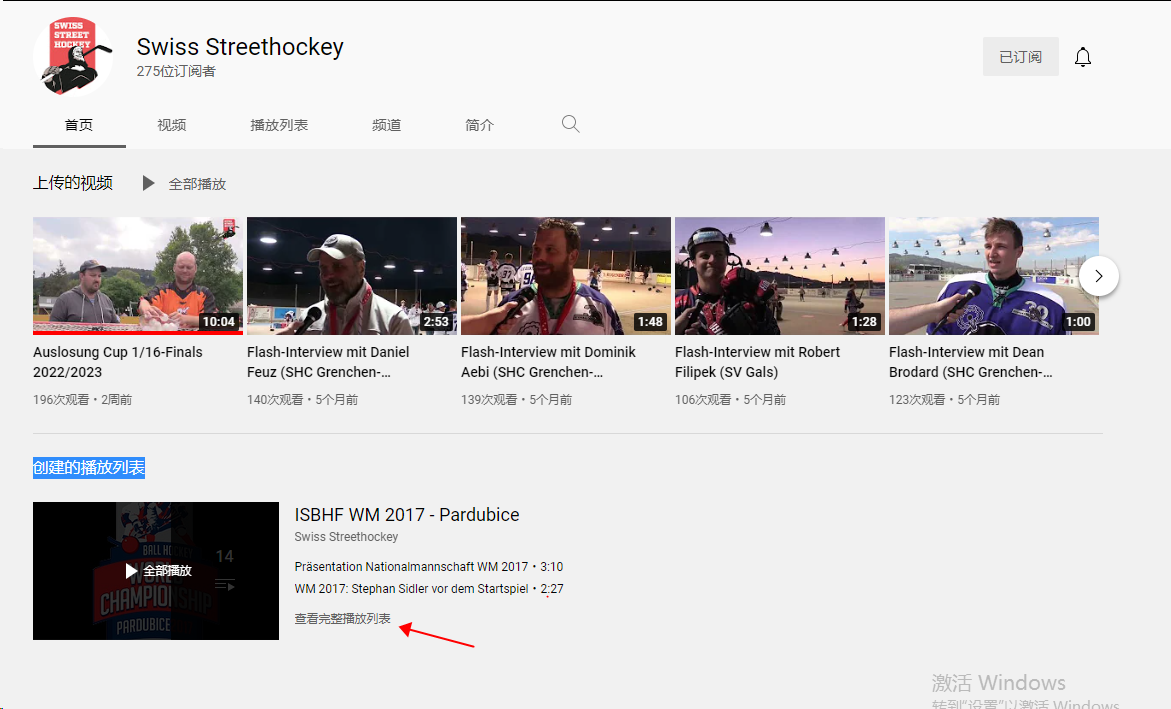Click title Flash-Interview mit Dominik Aebi

tap(548, 362)
